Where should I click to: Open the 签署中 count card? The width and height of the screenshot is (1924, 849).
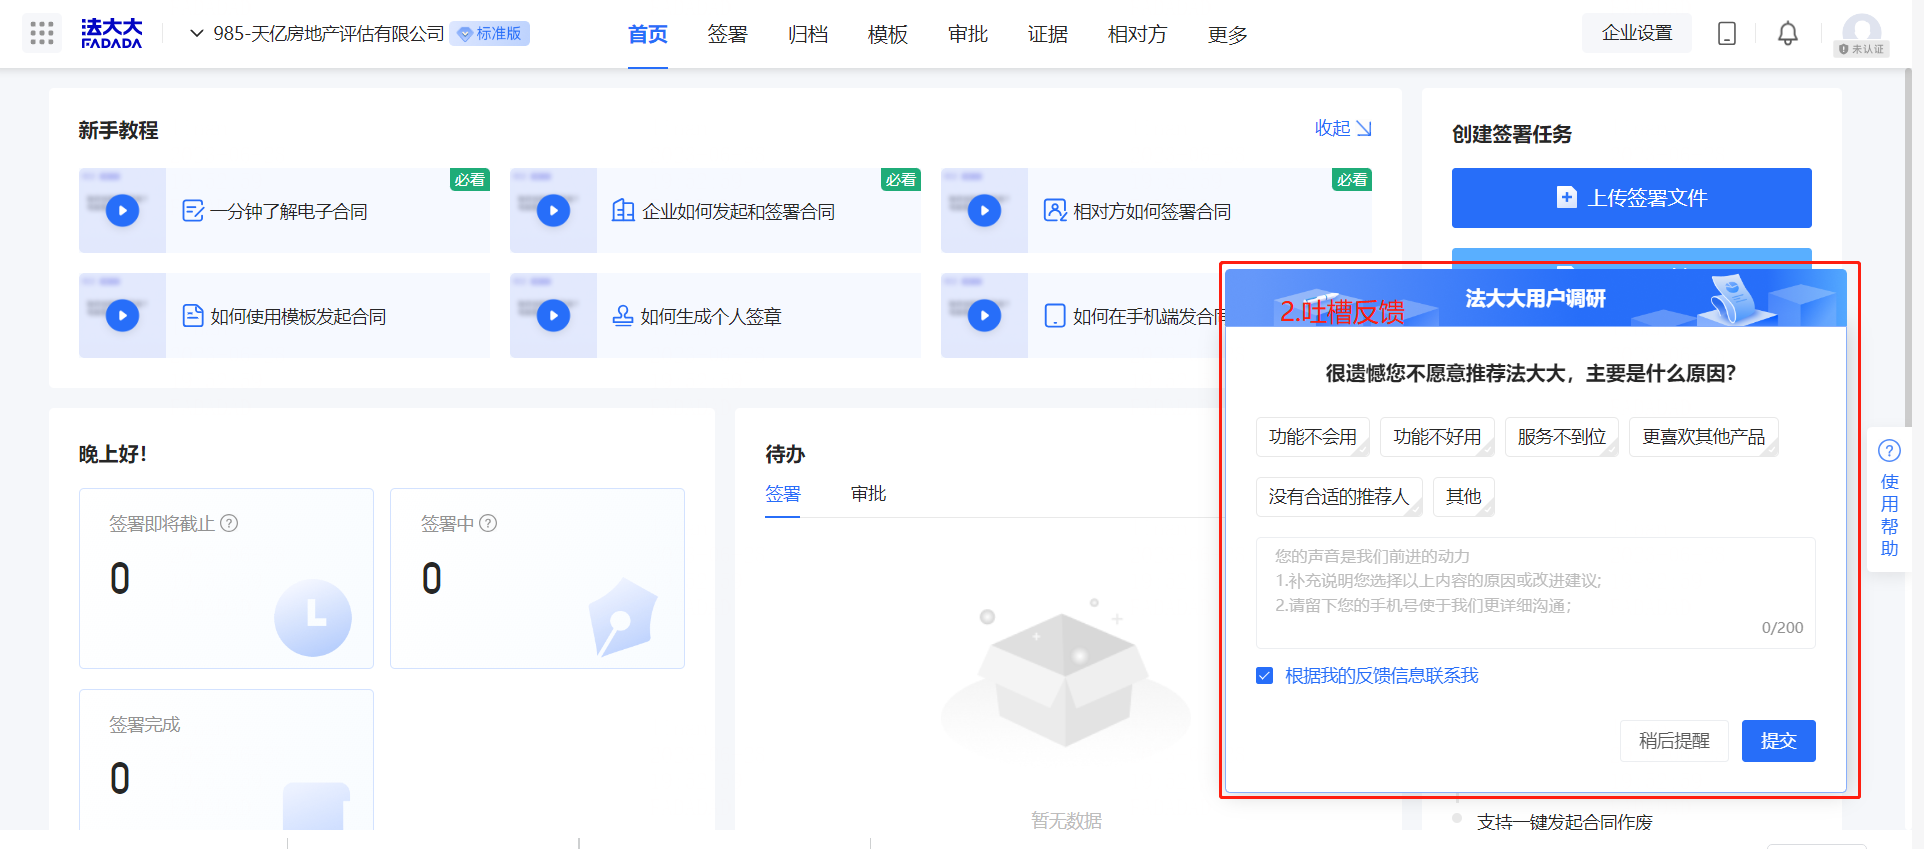537,578
